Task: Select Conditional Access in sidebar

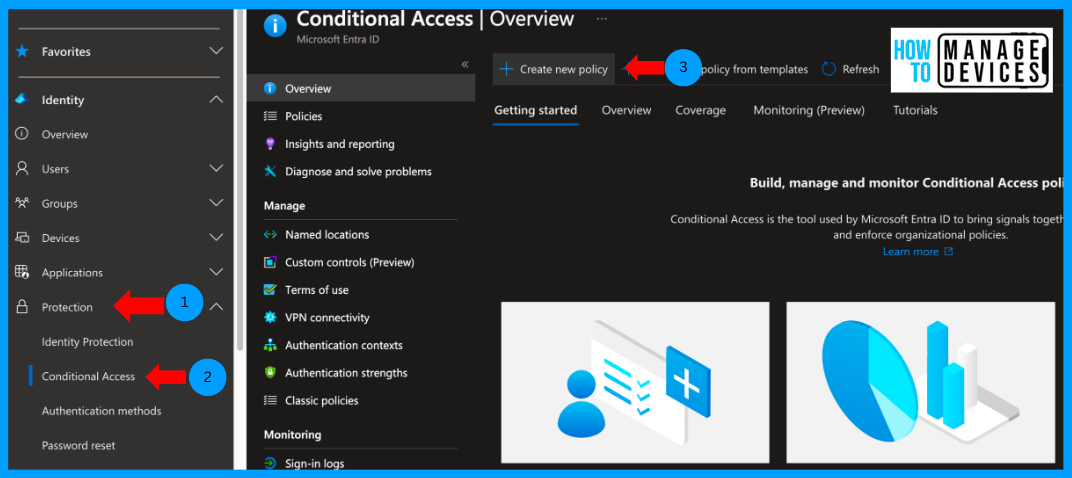Action: point(88,376)
